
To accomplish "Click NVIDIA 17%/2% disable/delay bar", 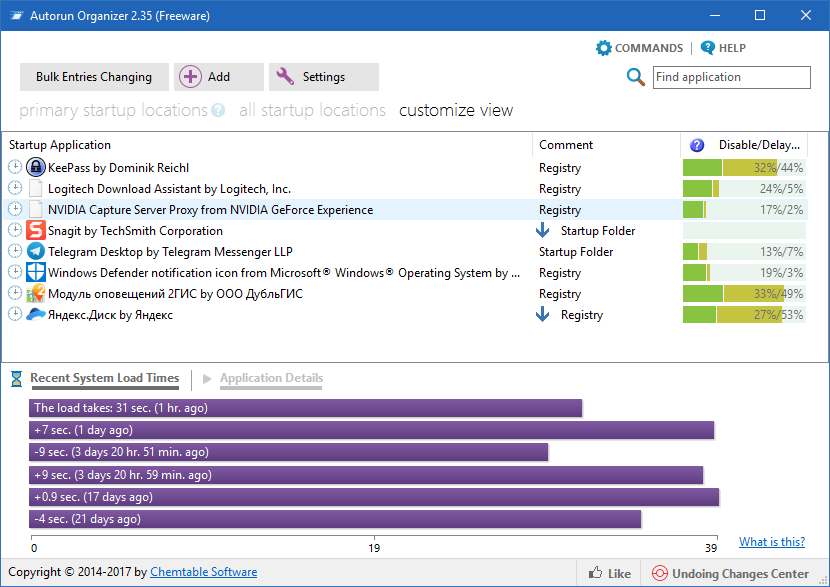I will 744,210.
